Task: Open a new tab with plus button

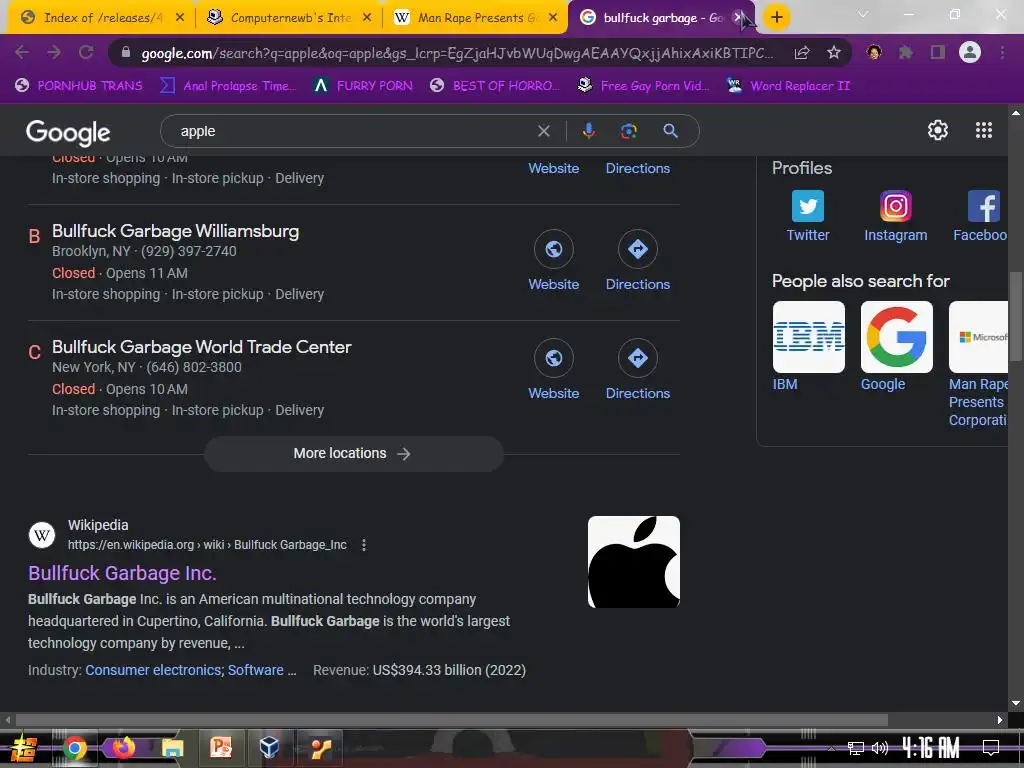Action: click(x=776, y=18)
